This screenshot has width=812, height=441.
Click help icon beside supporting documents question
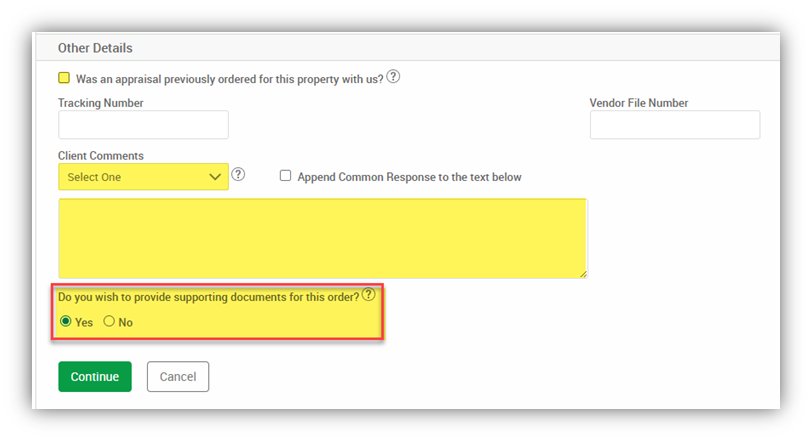(x=369, y=295)
